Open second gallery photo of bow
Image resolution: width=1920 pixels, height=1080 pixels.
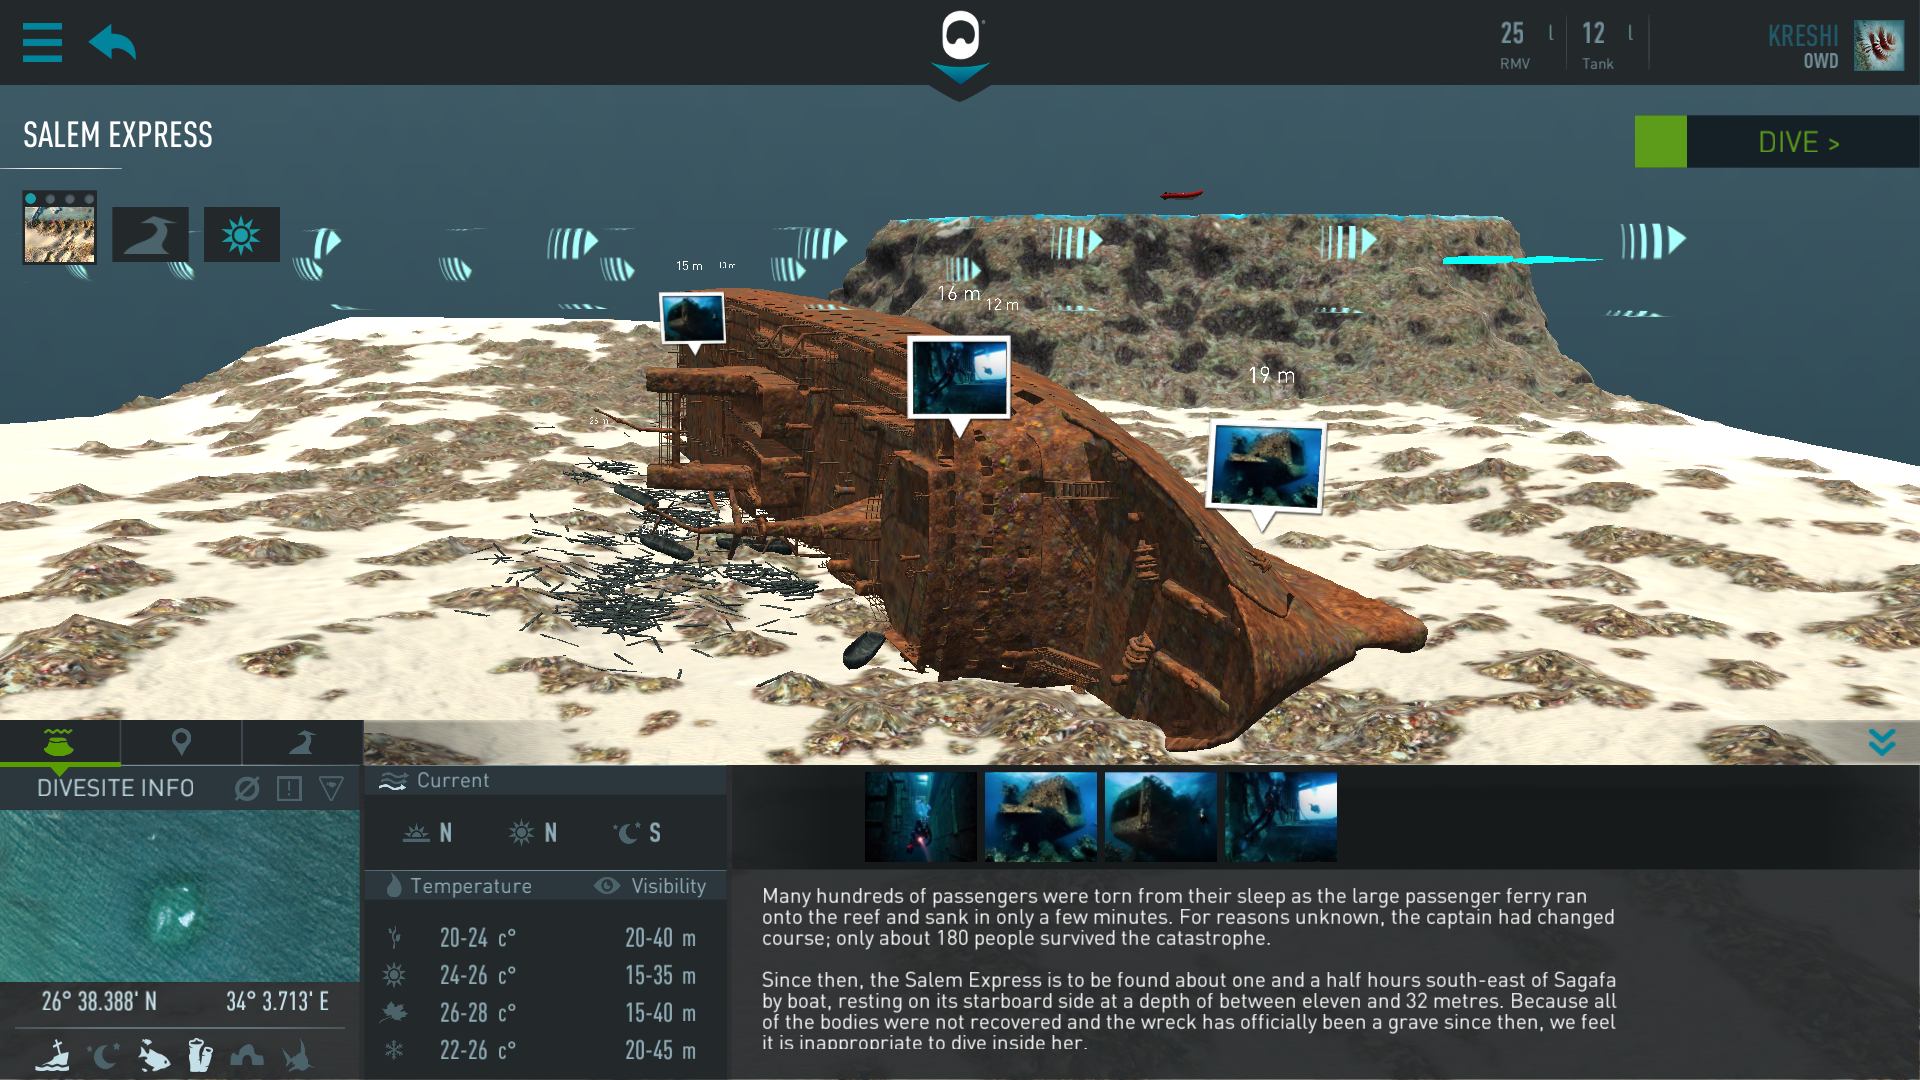tap(1041, 817)
